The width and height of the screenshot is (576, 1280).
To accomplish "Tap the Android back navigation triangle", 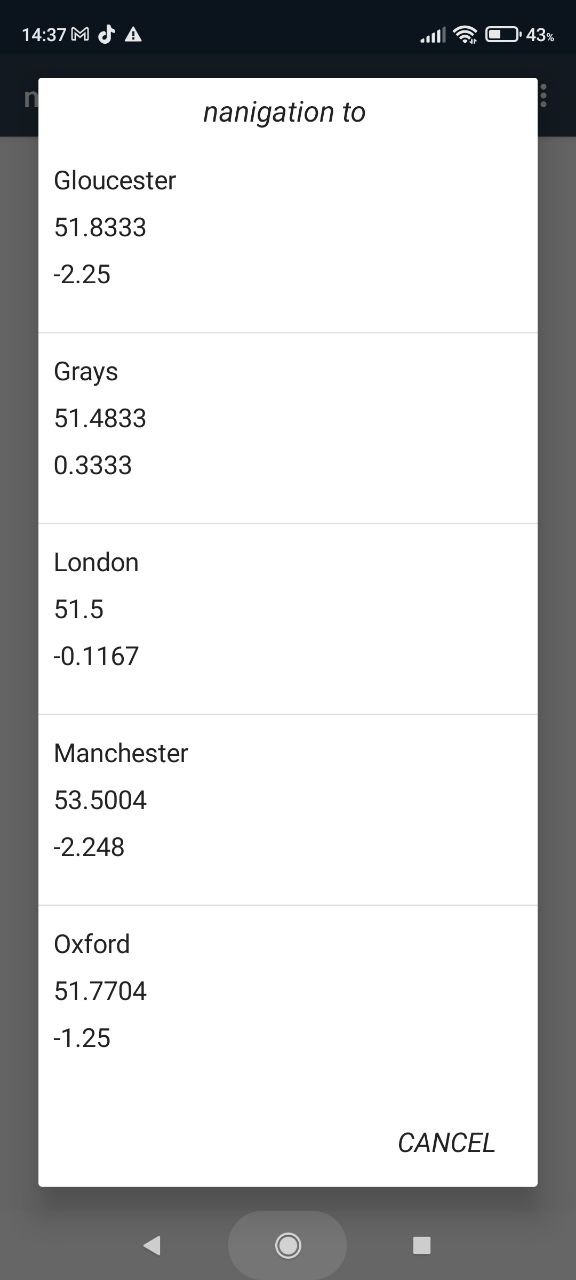I will tap(152, 1245).
